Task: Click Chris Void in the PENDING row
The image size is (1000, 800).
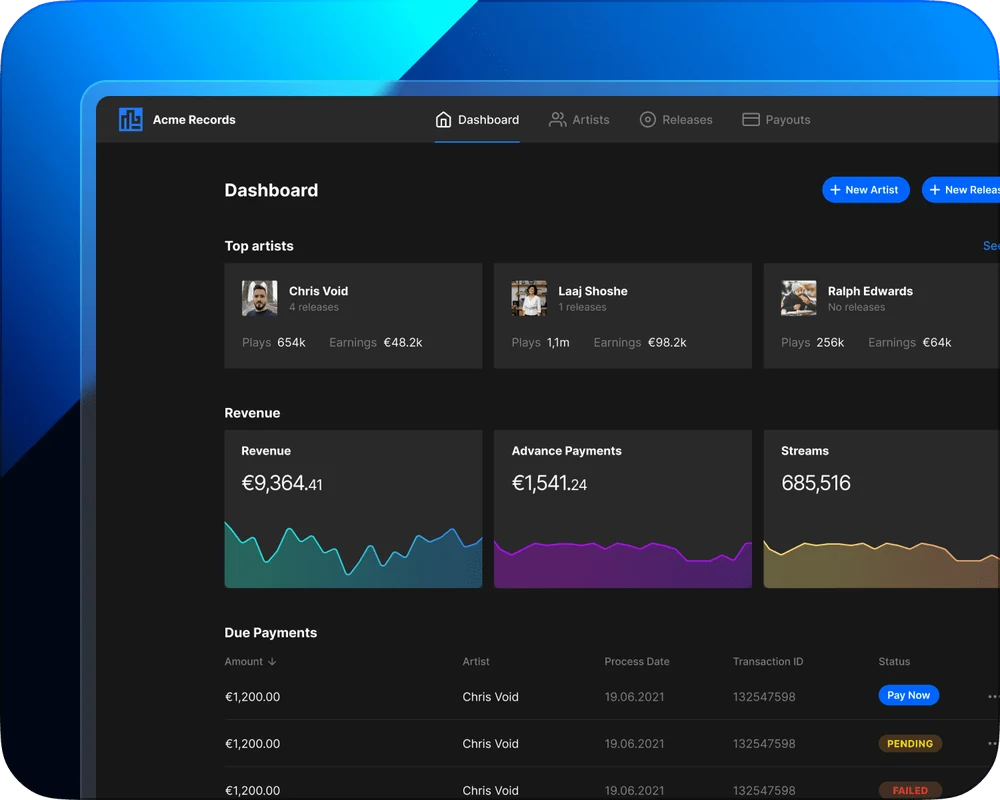Action: (490, 744)
